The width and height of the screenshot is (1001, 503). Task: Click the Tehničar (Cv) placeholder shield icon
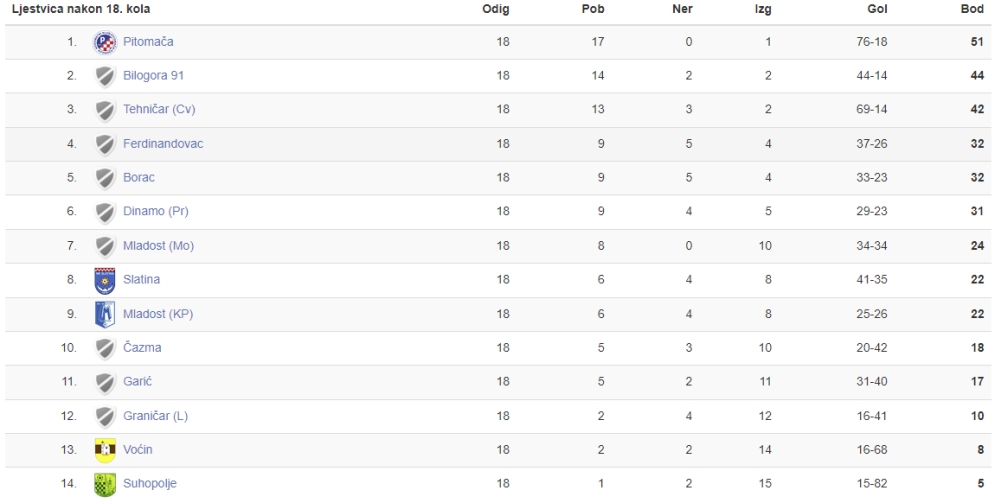[105, 110]
